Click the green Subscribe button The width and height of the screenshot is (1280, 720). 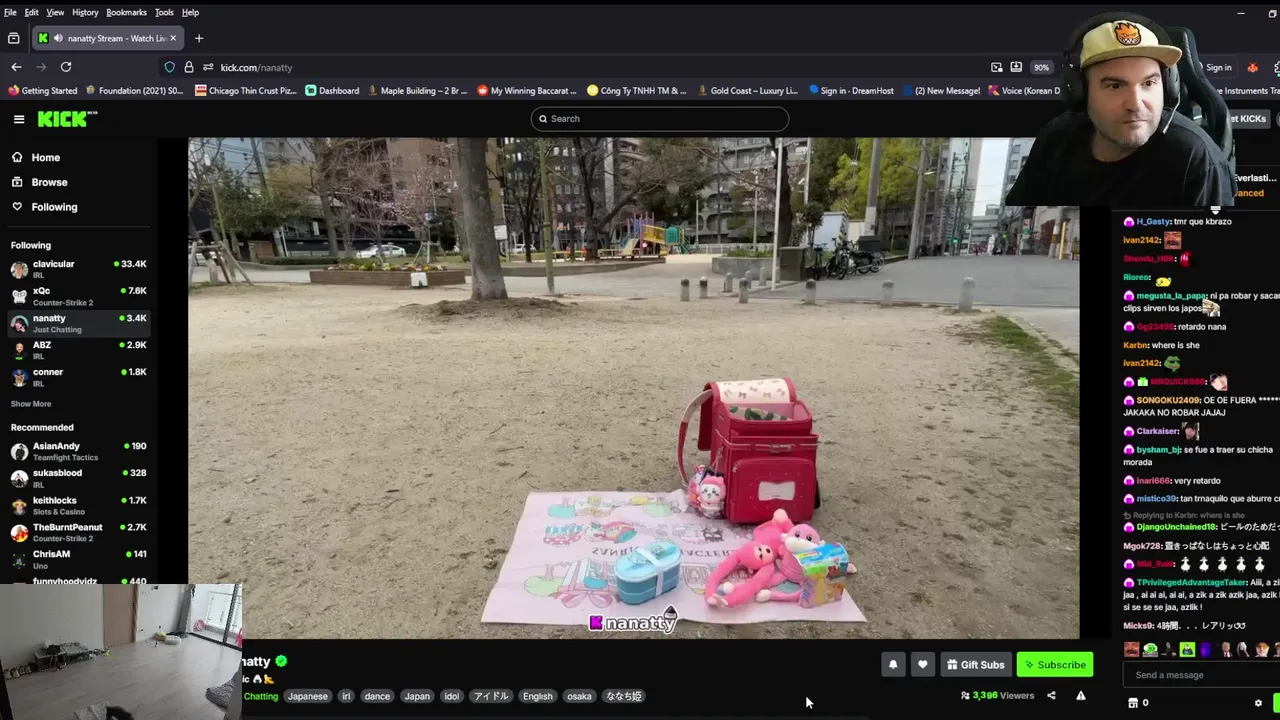[x=1055, y=664]
